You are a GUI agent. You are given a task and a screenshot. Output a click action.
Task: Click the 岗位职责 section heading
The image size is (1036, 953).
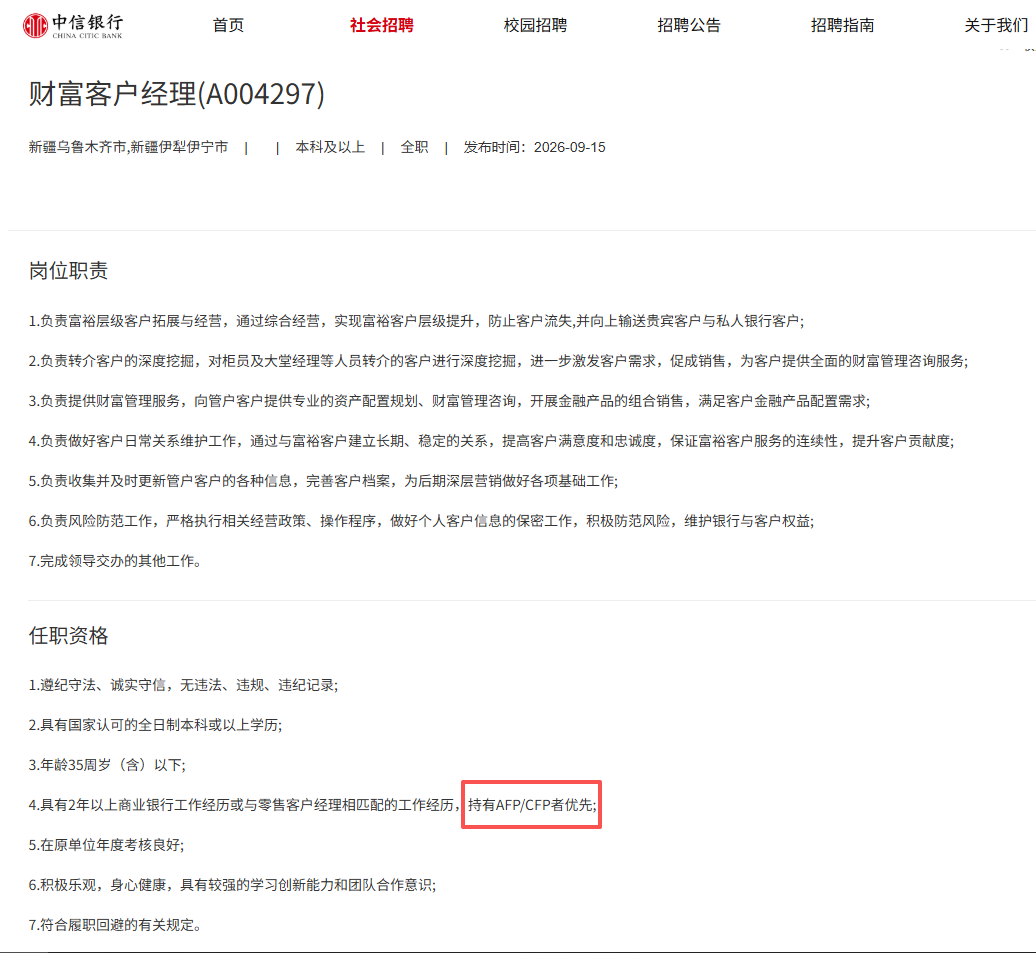(69, 271)
